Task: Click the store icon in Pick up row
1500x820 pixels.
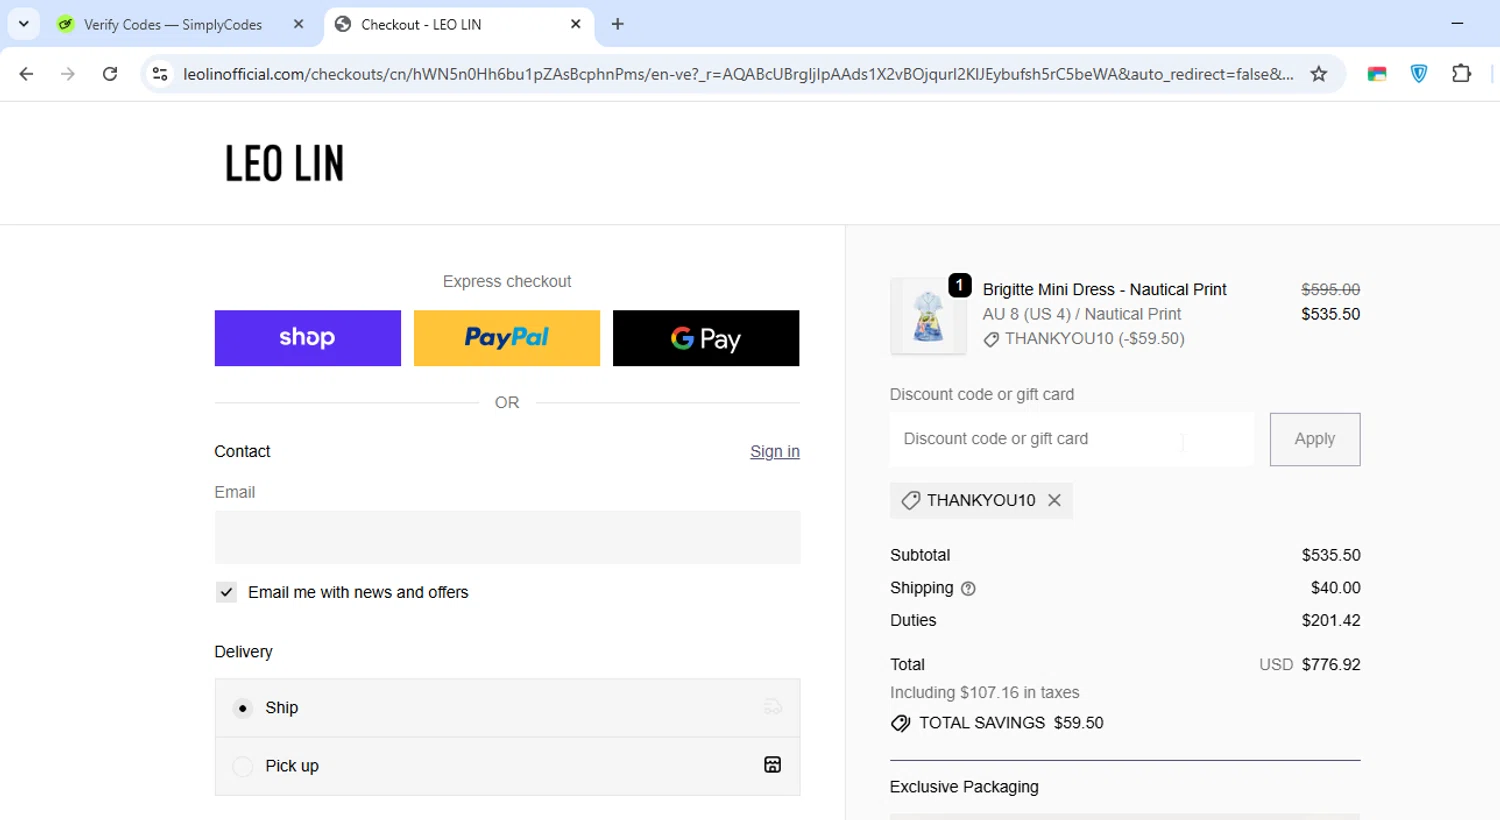Action: pos(772,765)
